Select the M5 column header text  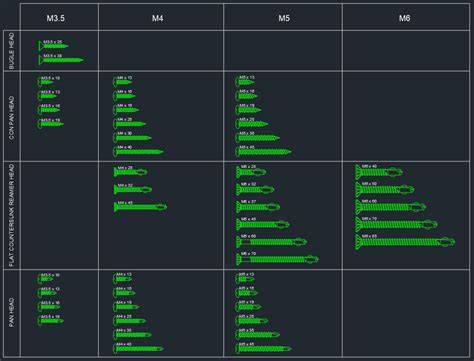click(284, 18)
